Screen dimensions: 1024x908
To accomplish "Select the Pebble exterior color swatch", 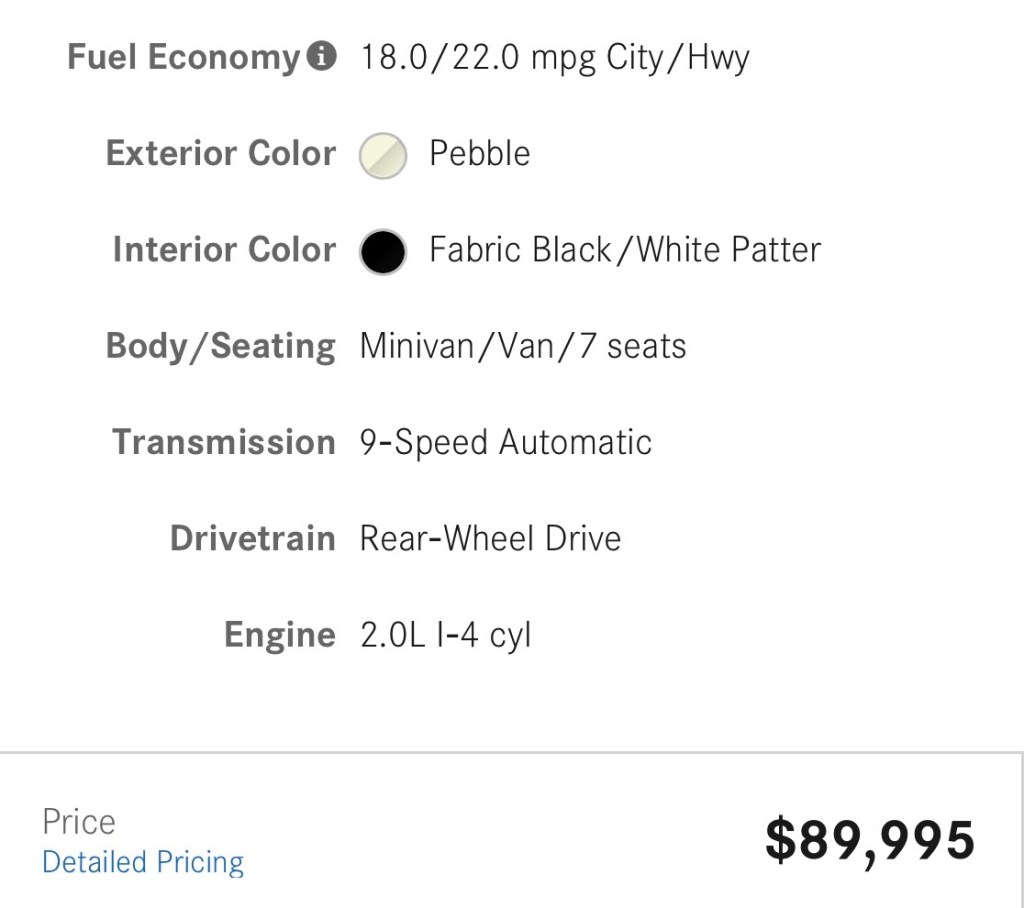I will (x=383, y=155).
